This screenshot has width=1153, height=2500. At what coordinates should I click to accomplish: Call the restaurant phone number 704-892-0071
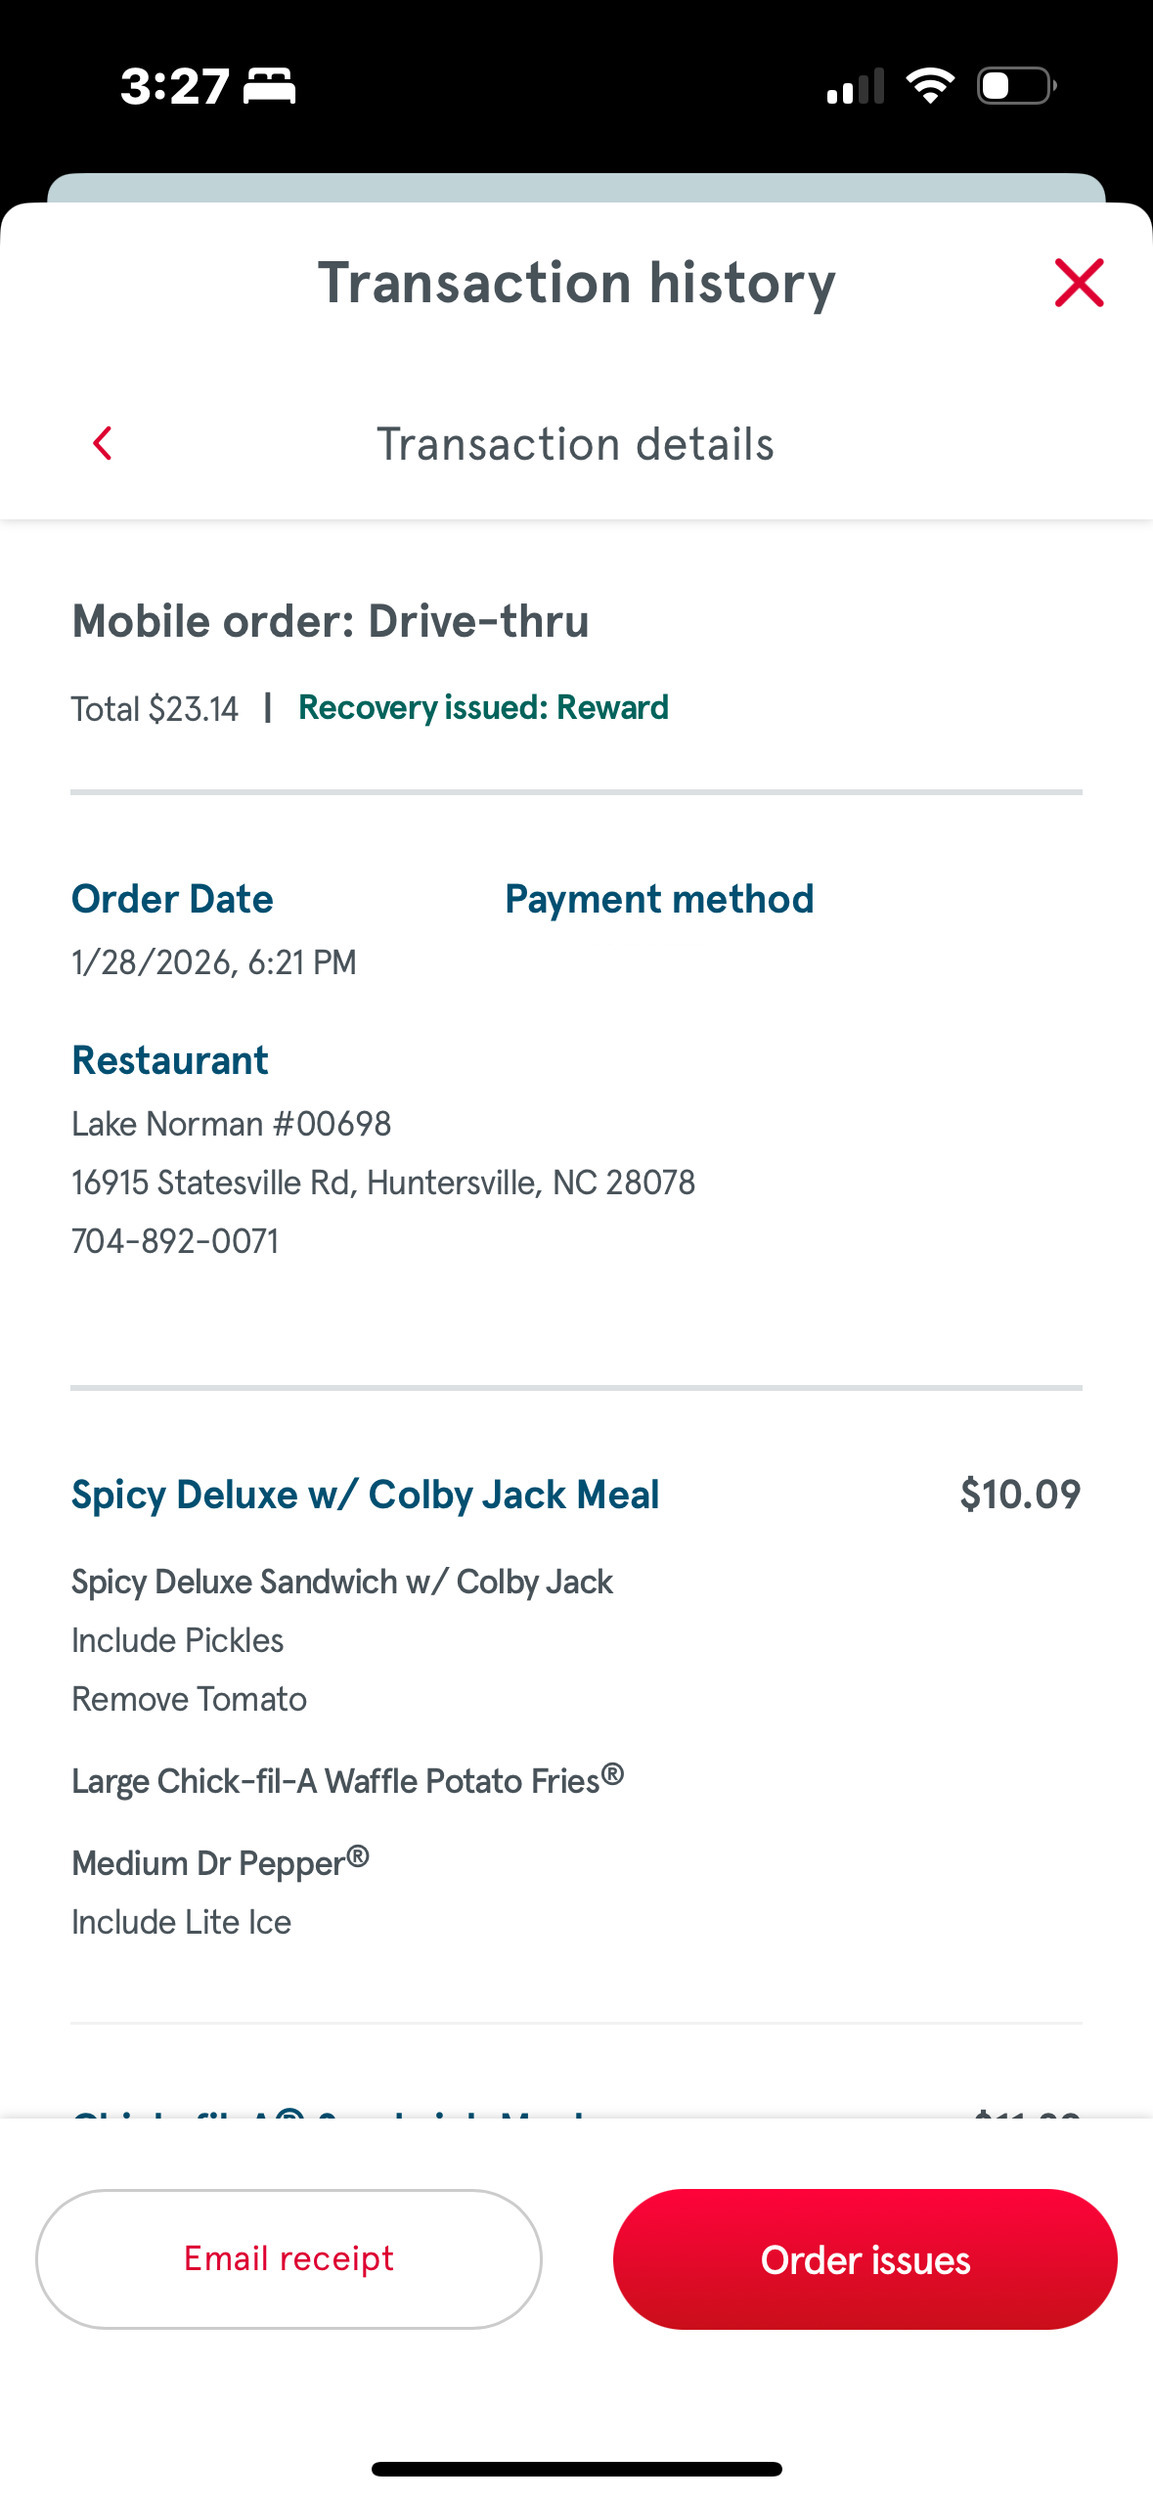(175, 1241)
